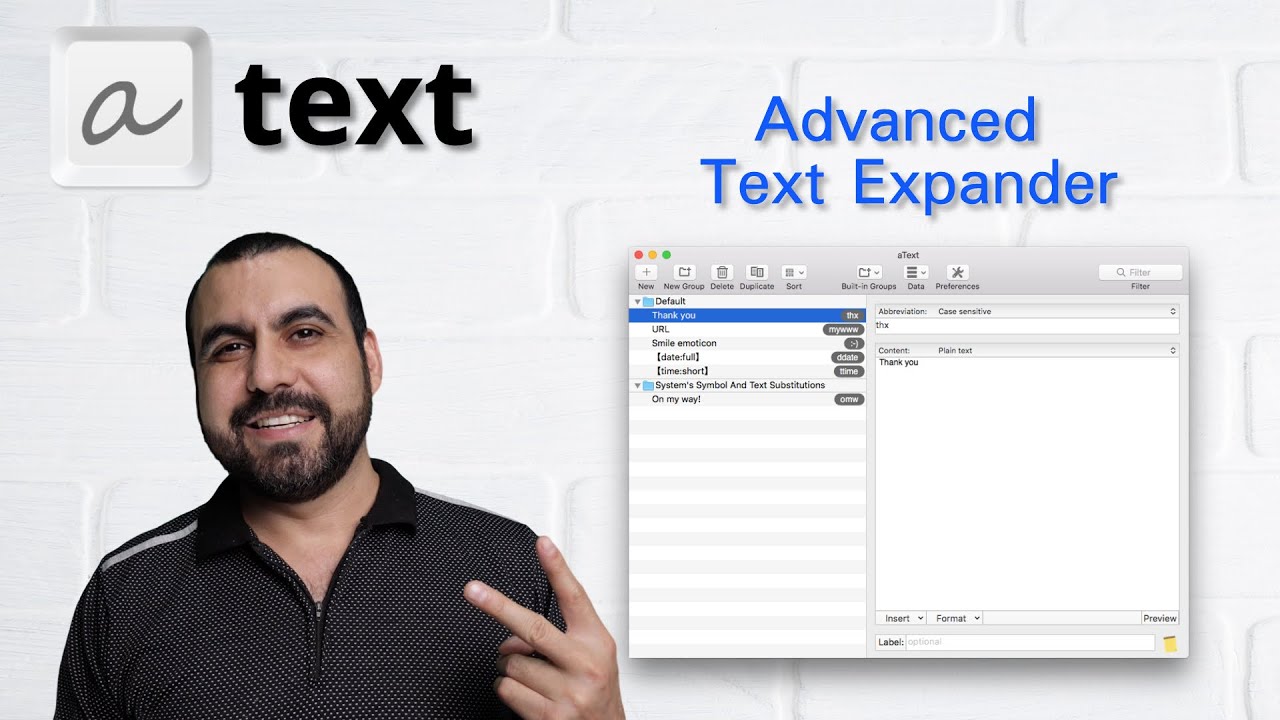Open the Insert menu button
The image size is (1280, 720).
point(901,618)
